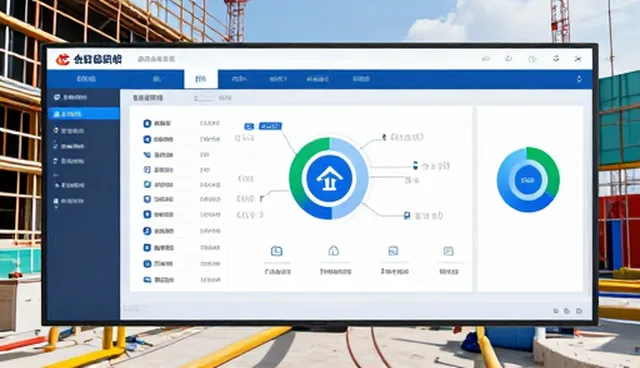Switch to the leftmost tab of the blue navigation bar
The image size is (640, 368).
click(x=86, y=79)
